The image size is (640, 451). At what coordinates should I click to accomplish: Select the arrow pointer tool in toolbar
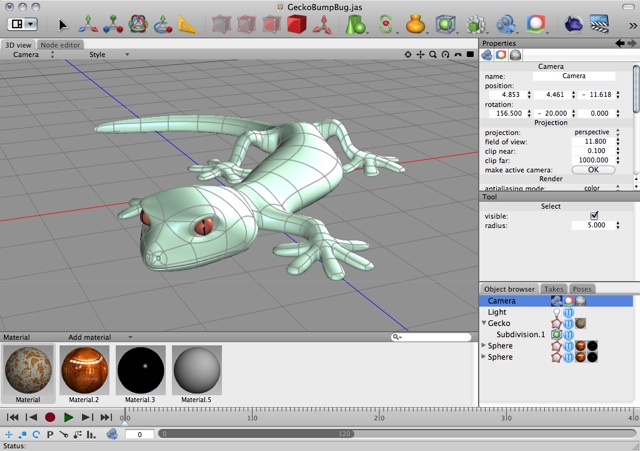(x=64, y=24)
